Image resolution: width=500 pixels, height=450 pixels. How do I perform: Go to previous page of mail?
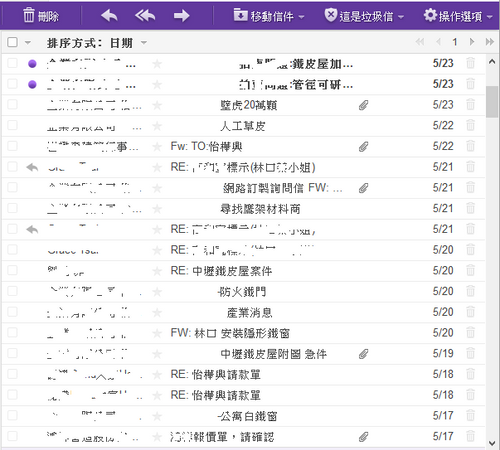tap(438, 42)
